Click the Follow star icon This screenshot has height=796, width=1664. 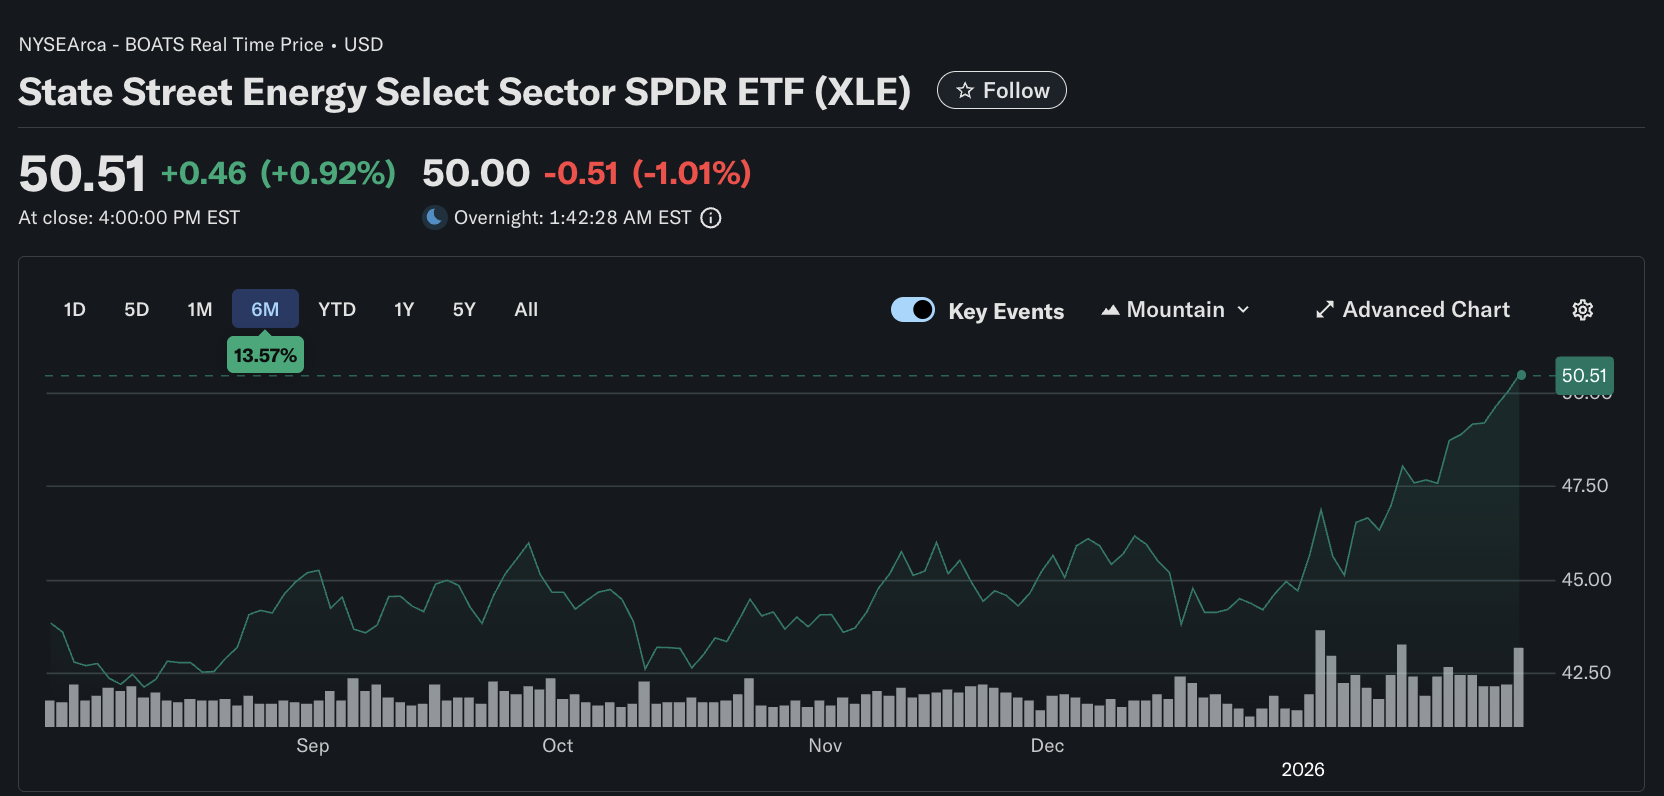coord(965,91)
